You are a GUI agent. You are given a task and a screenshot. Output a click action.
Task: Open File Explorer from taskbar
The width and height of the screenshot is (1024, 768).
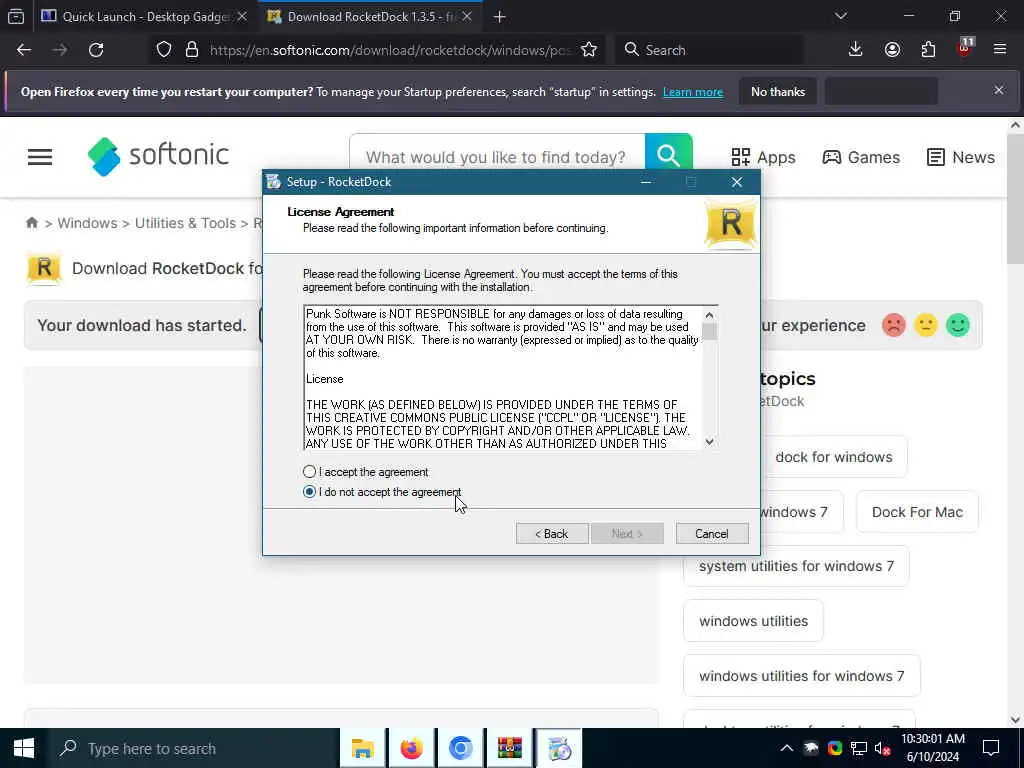click(362, 748)
